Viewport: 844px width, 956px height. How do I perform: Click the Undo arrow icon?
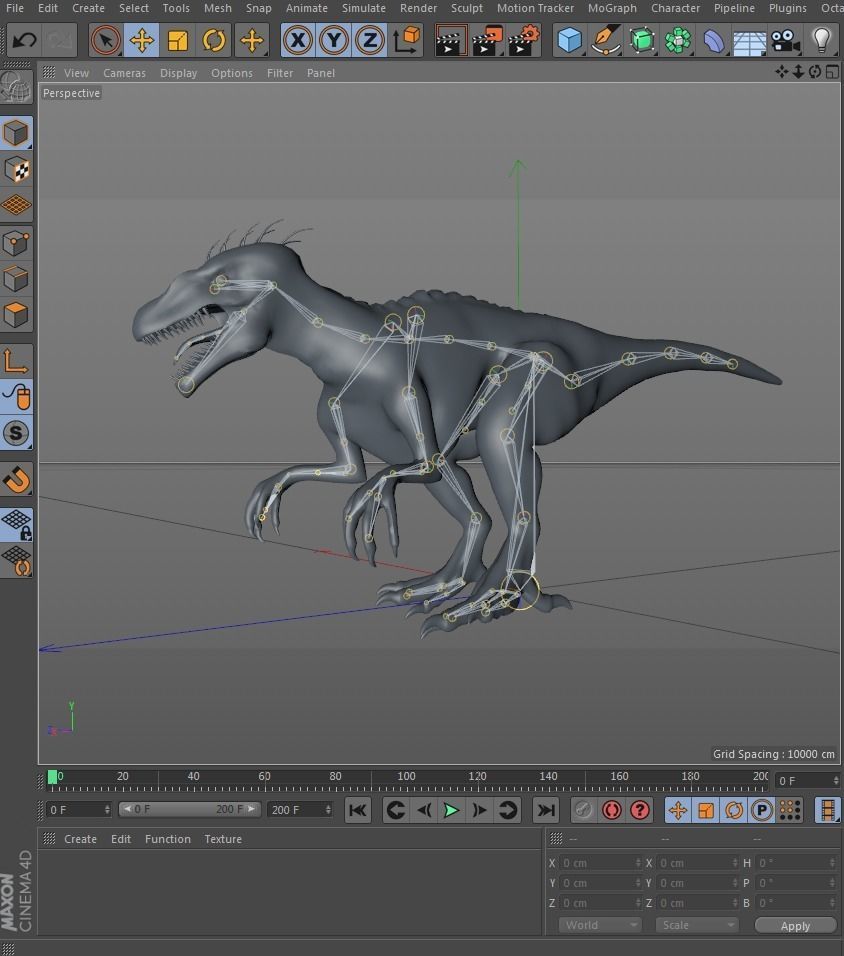pyautogui.click(x=24, y=40)
